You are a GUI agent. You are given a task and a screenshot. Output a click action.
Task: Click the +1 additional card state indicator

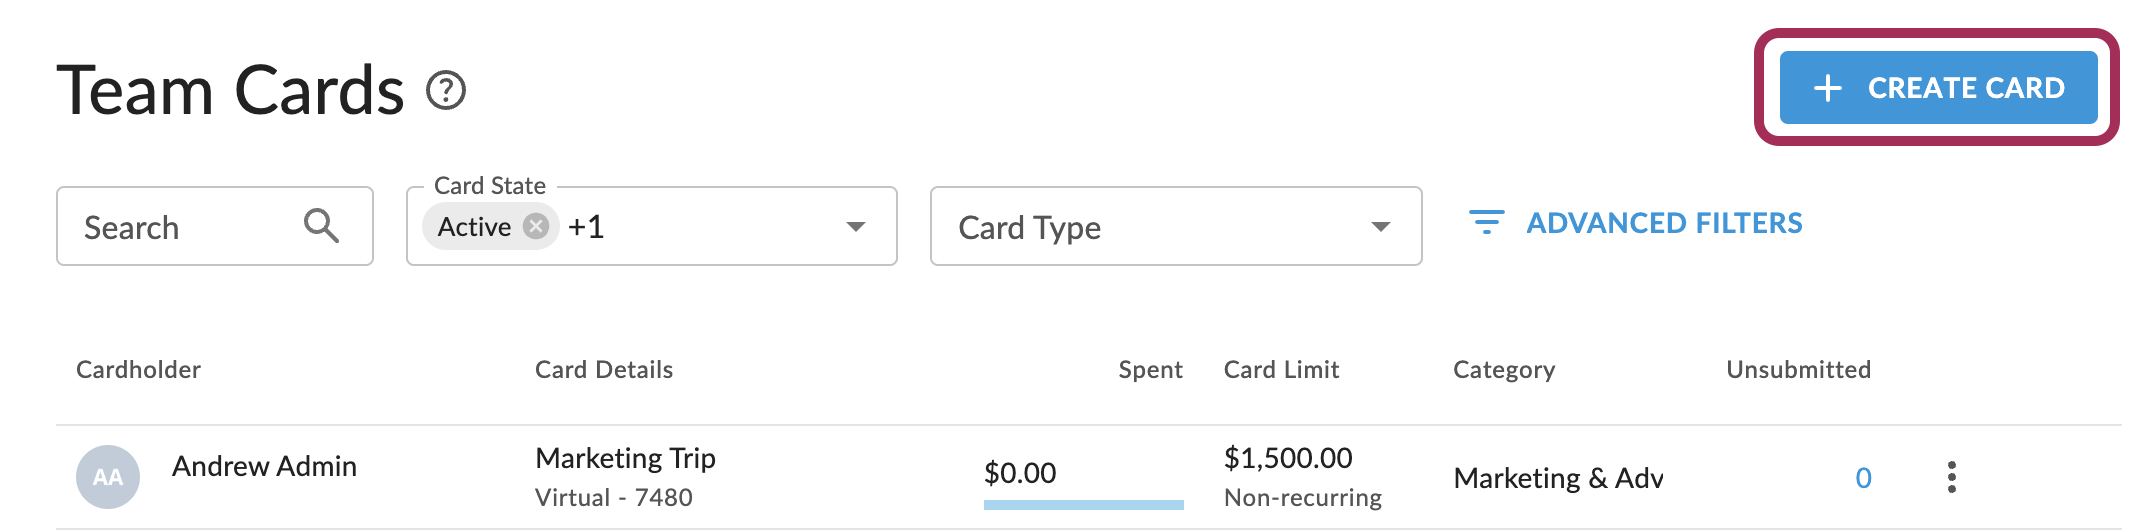tap(586, 227)
